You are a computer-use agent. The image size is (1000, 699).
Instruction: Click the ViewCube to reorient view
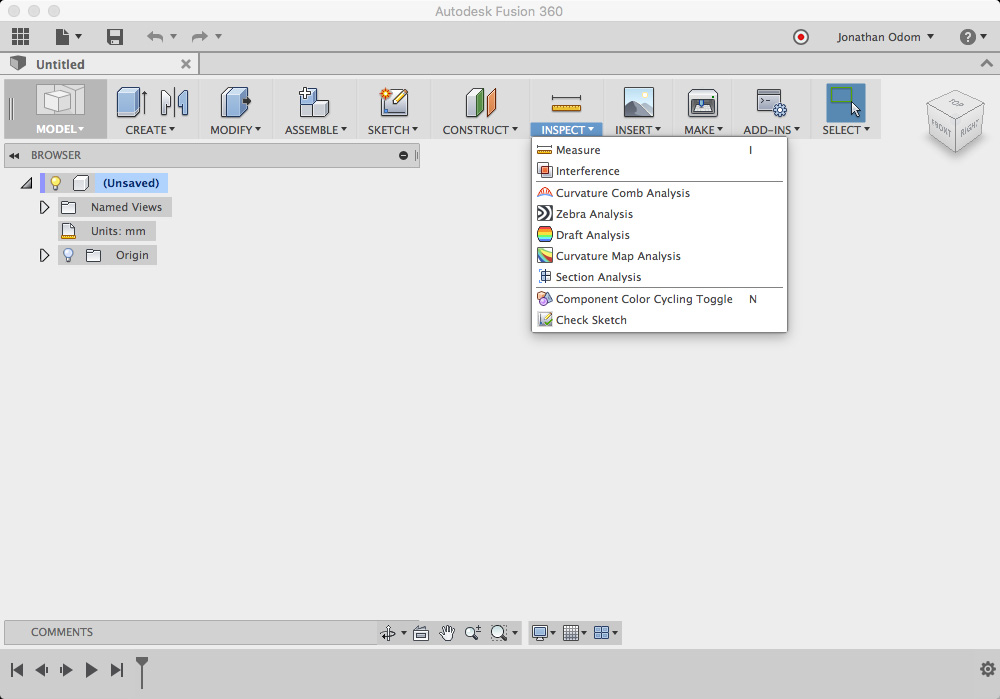(x=955, y=121)
